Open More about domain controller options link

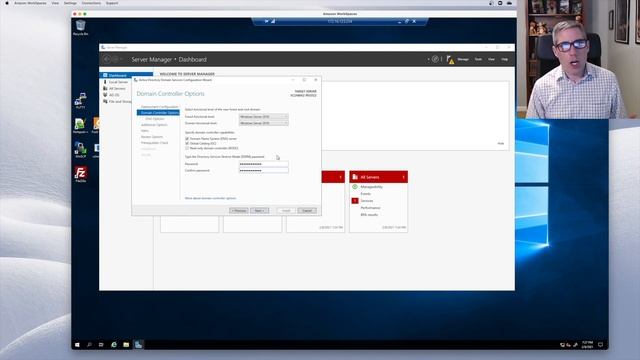point(210,198)
